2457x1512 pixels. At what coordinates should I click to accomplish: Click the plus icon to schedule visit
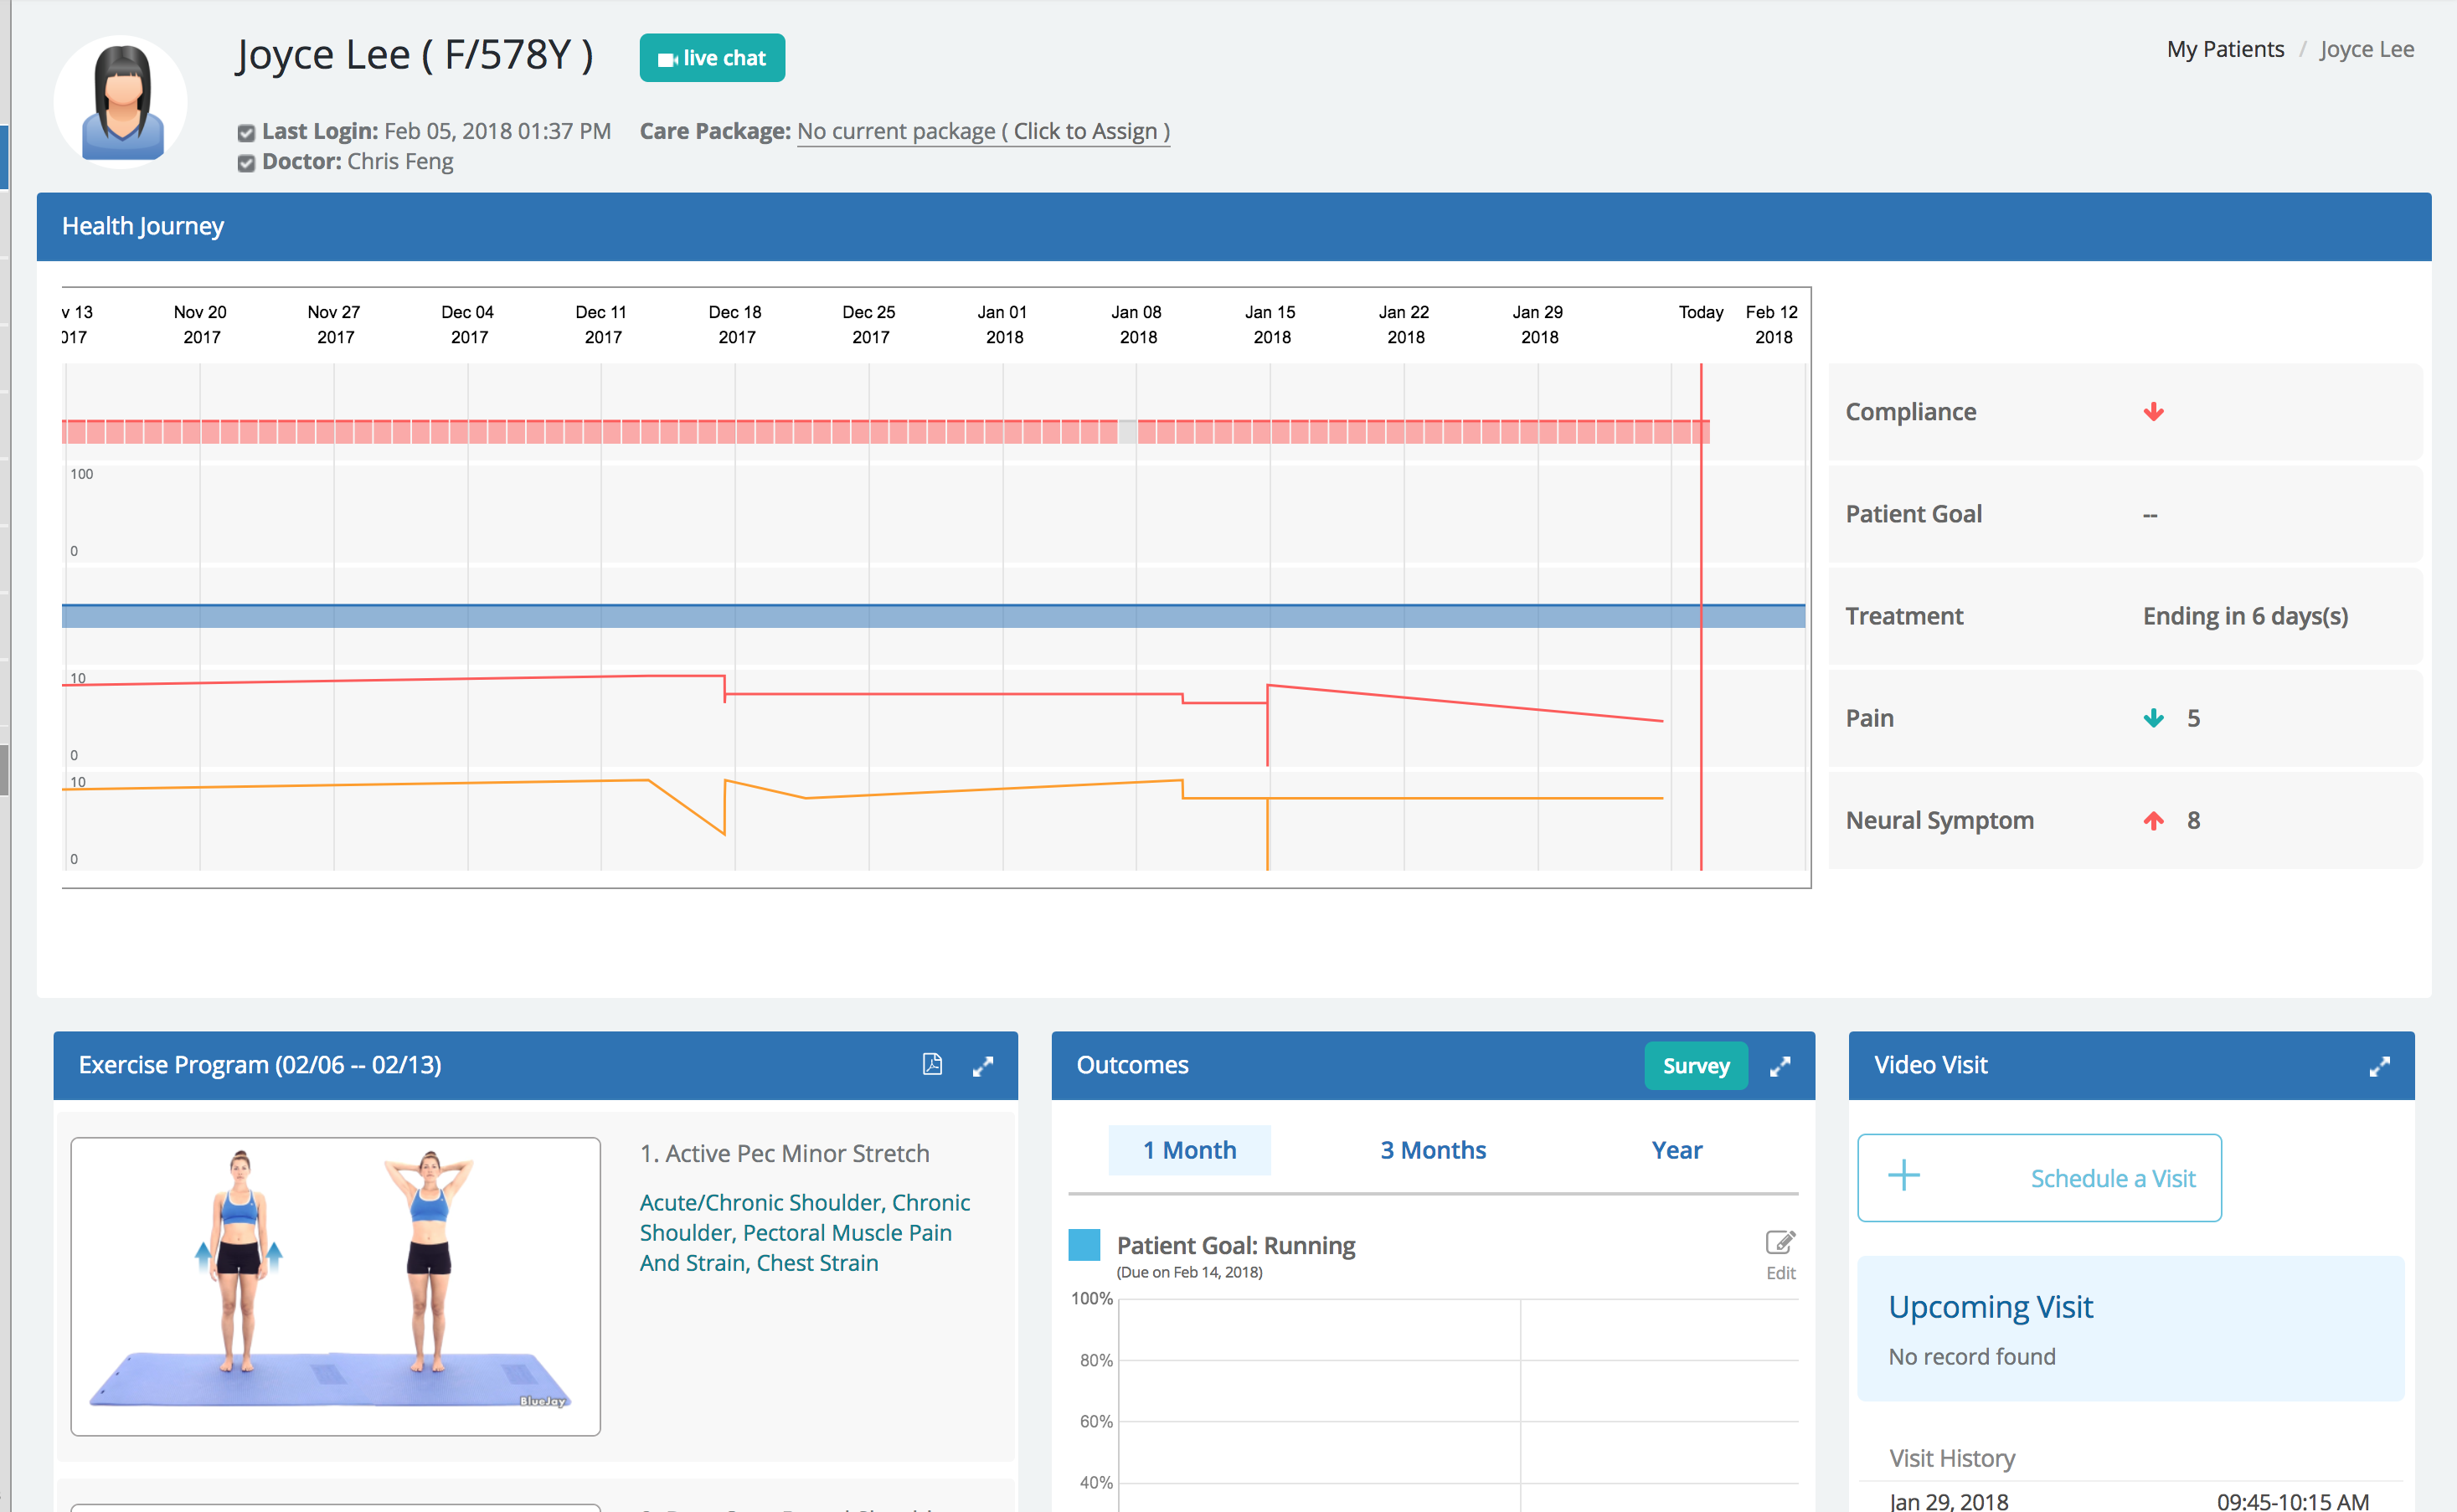pyautogui.click(x=1904, y=1176)
